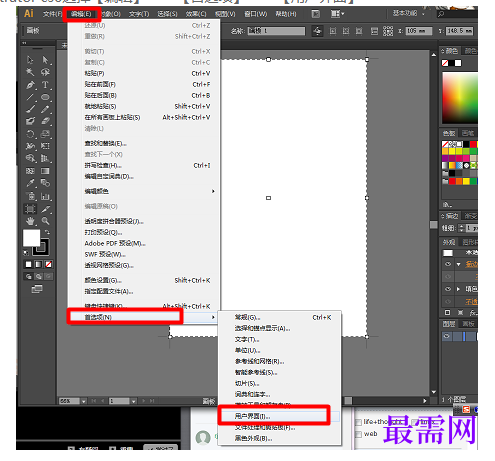Screen dimensions: 495x461
Task: Select the Eraser tool
Action: coord(45,121)
